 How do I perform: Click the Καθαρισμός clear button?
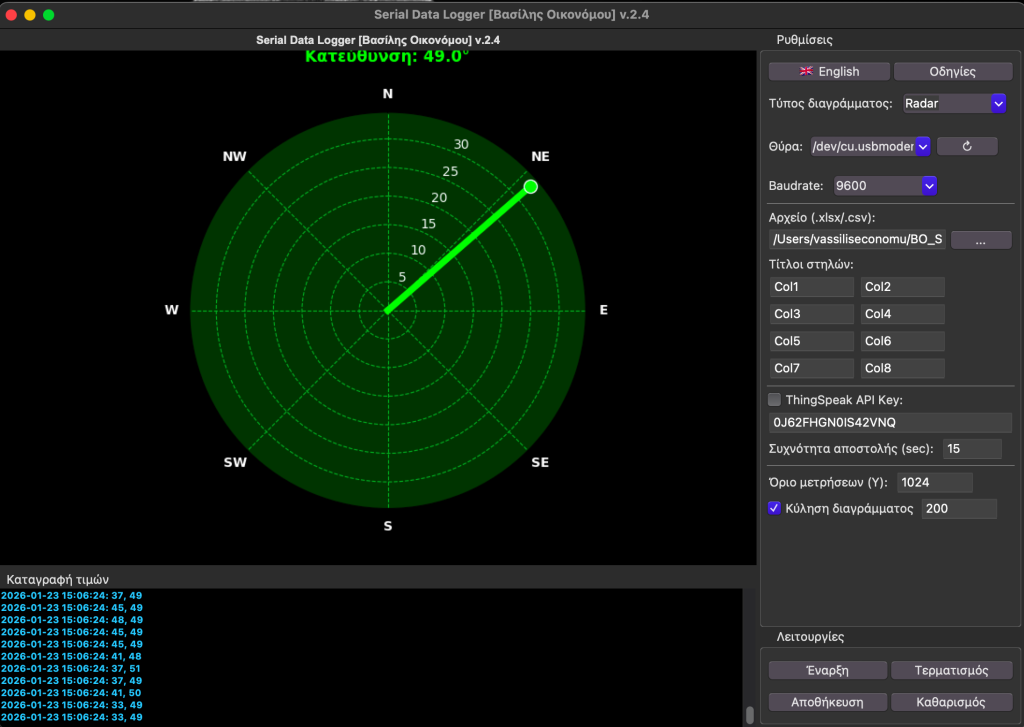951,701
